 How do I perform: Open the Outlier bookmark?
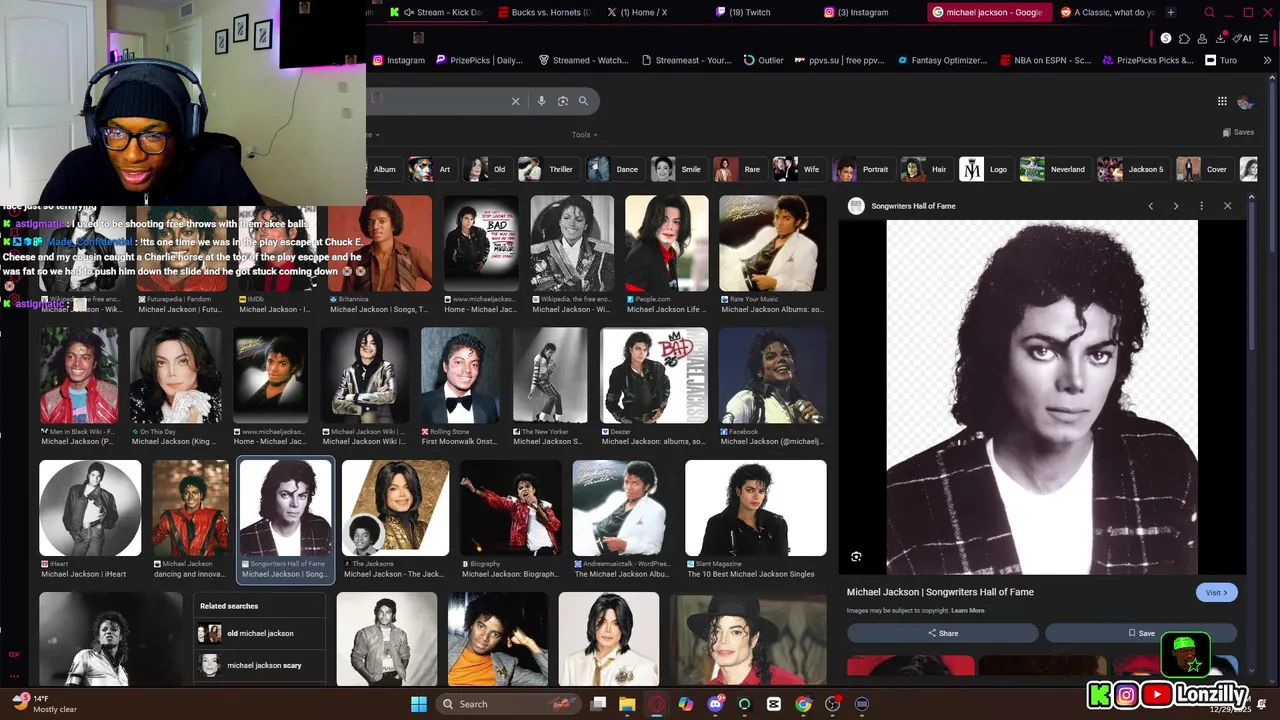[x=764, y=60]
